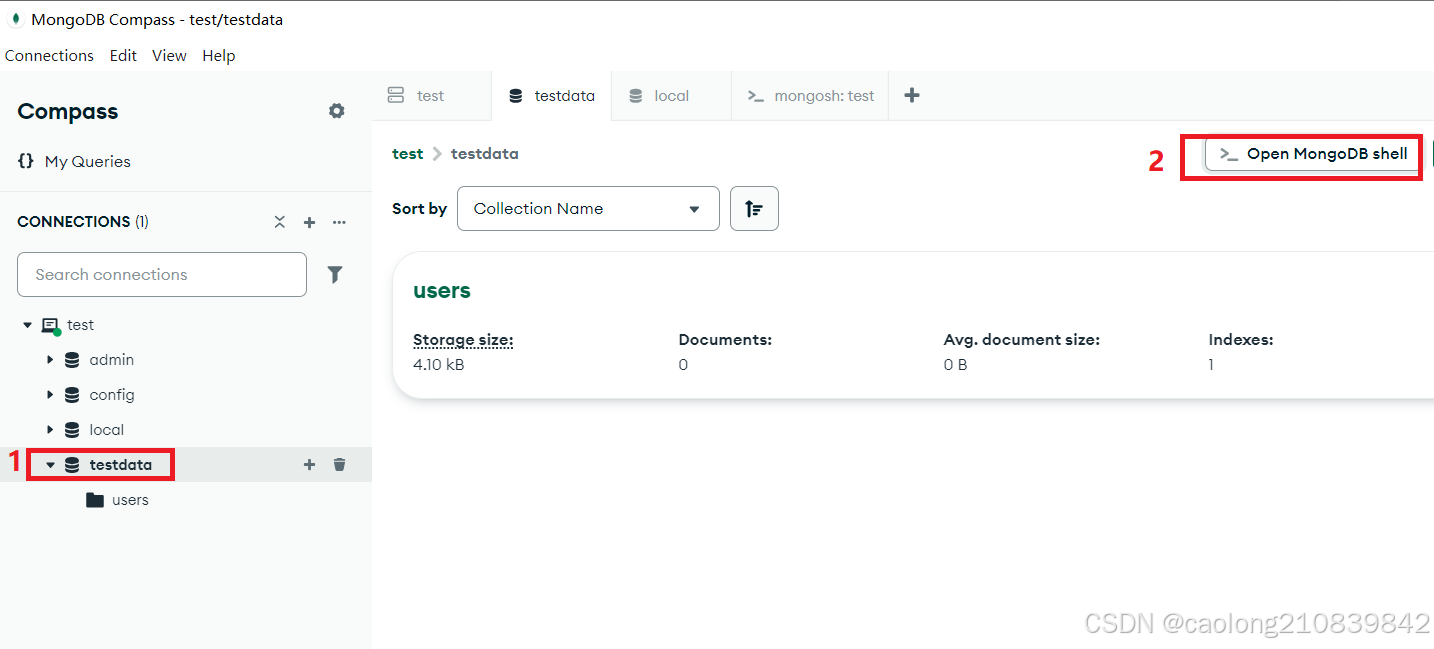Click My Queries braces icon
This screenshot has width=1434, height=649.
[26, 161]
